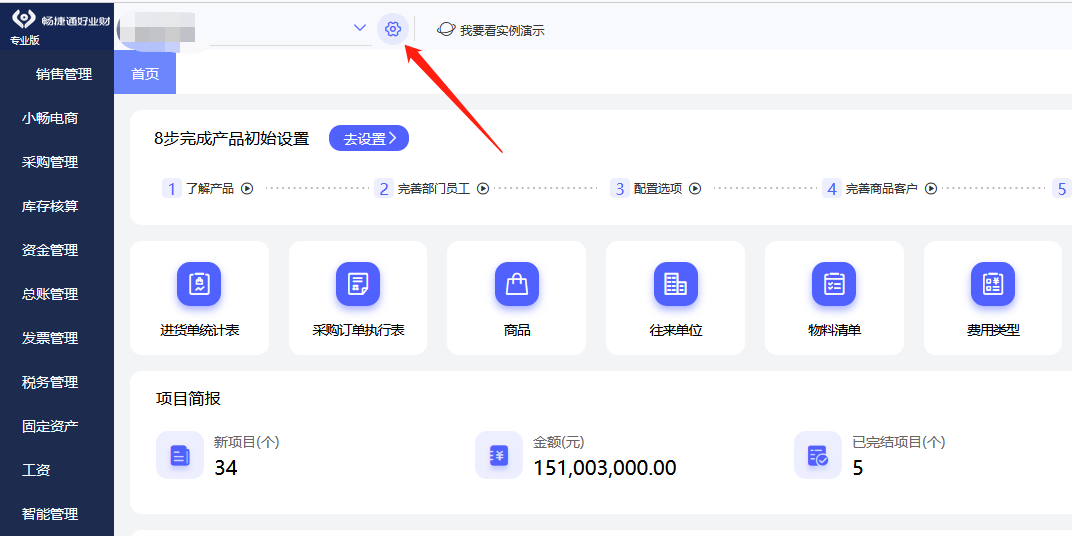Image resolution: width=1072 pixels, height=536 pixels.
Task: Click the 物料清单 label
Action: pyautogui.click(x=834, y=331)
